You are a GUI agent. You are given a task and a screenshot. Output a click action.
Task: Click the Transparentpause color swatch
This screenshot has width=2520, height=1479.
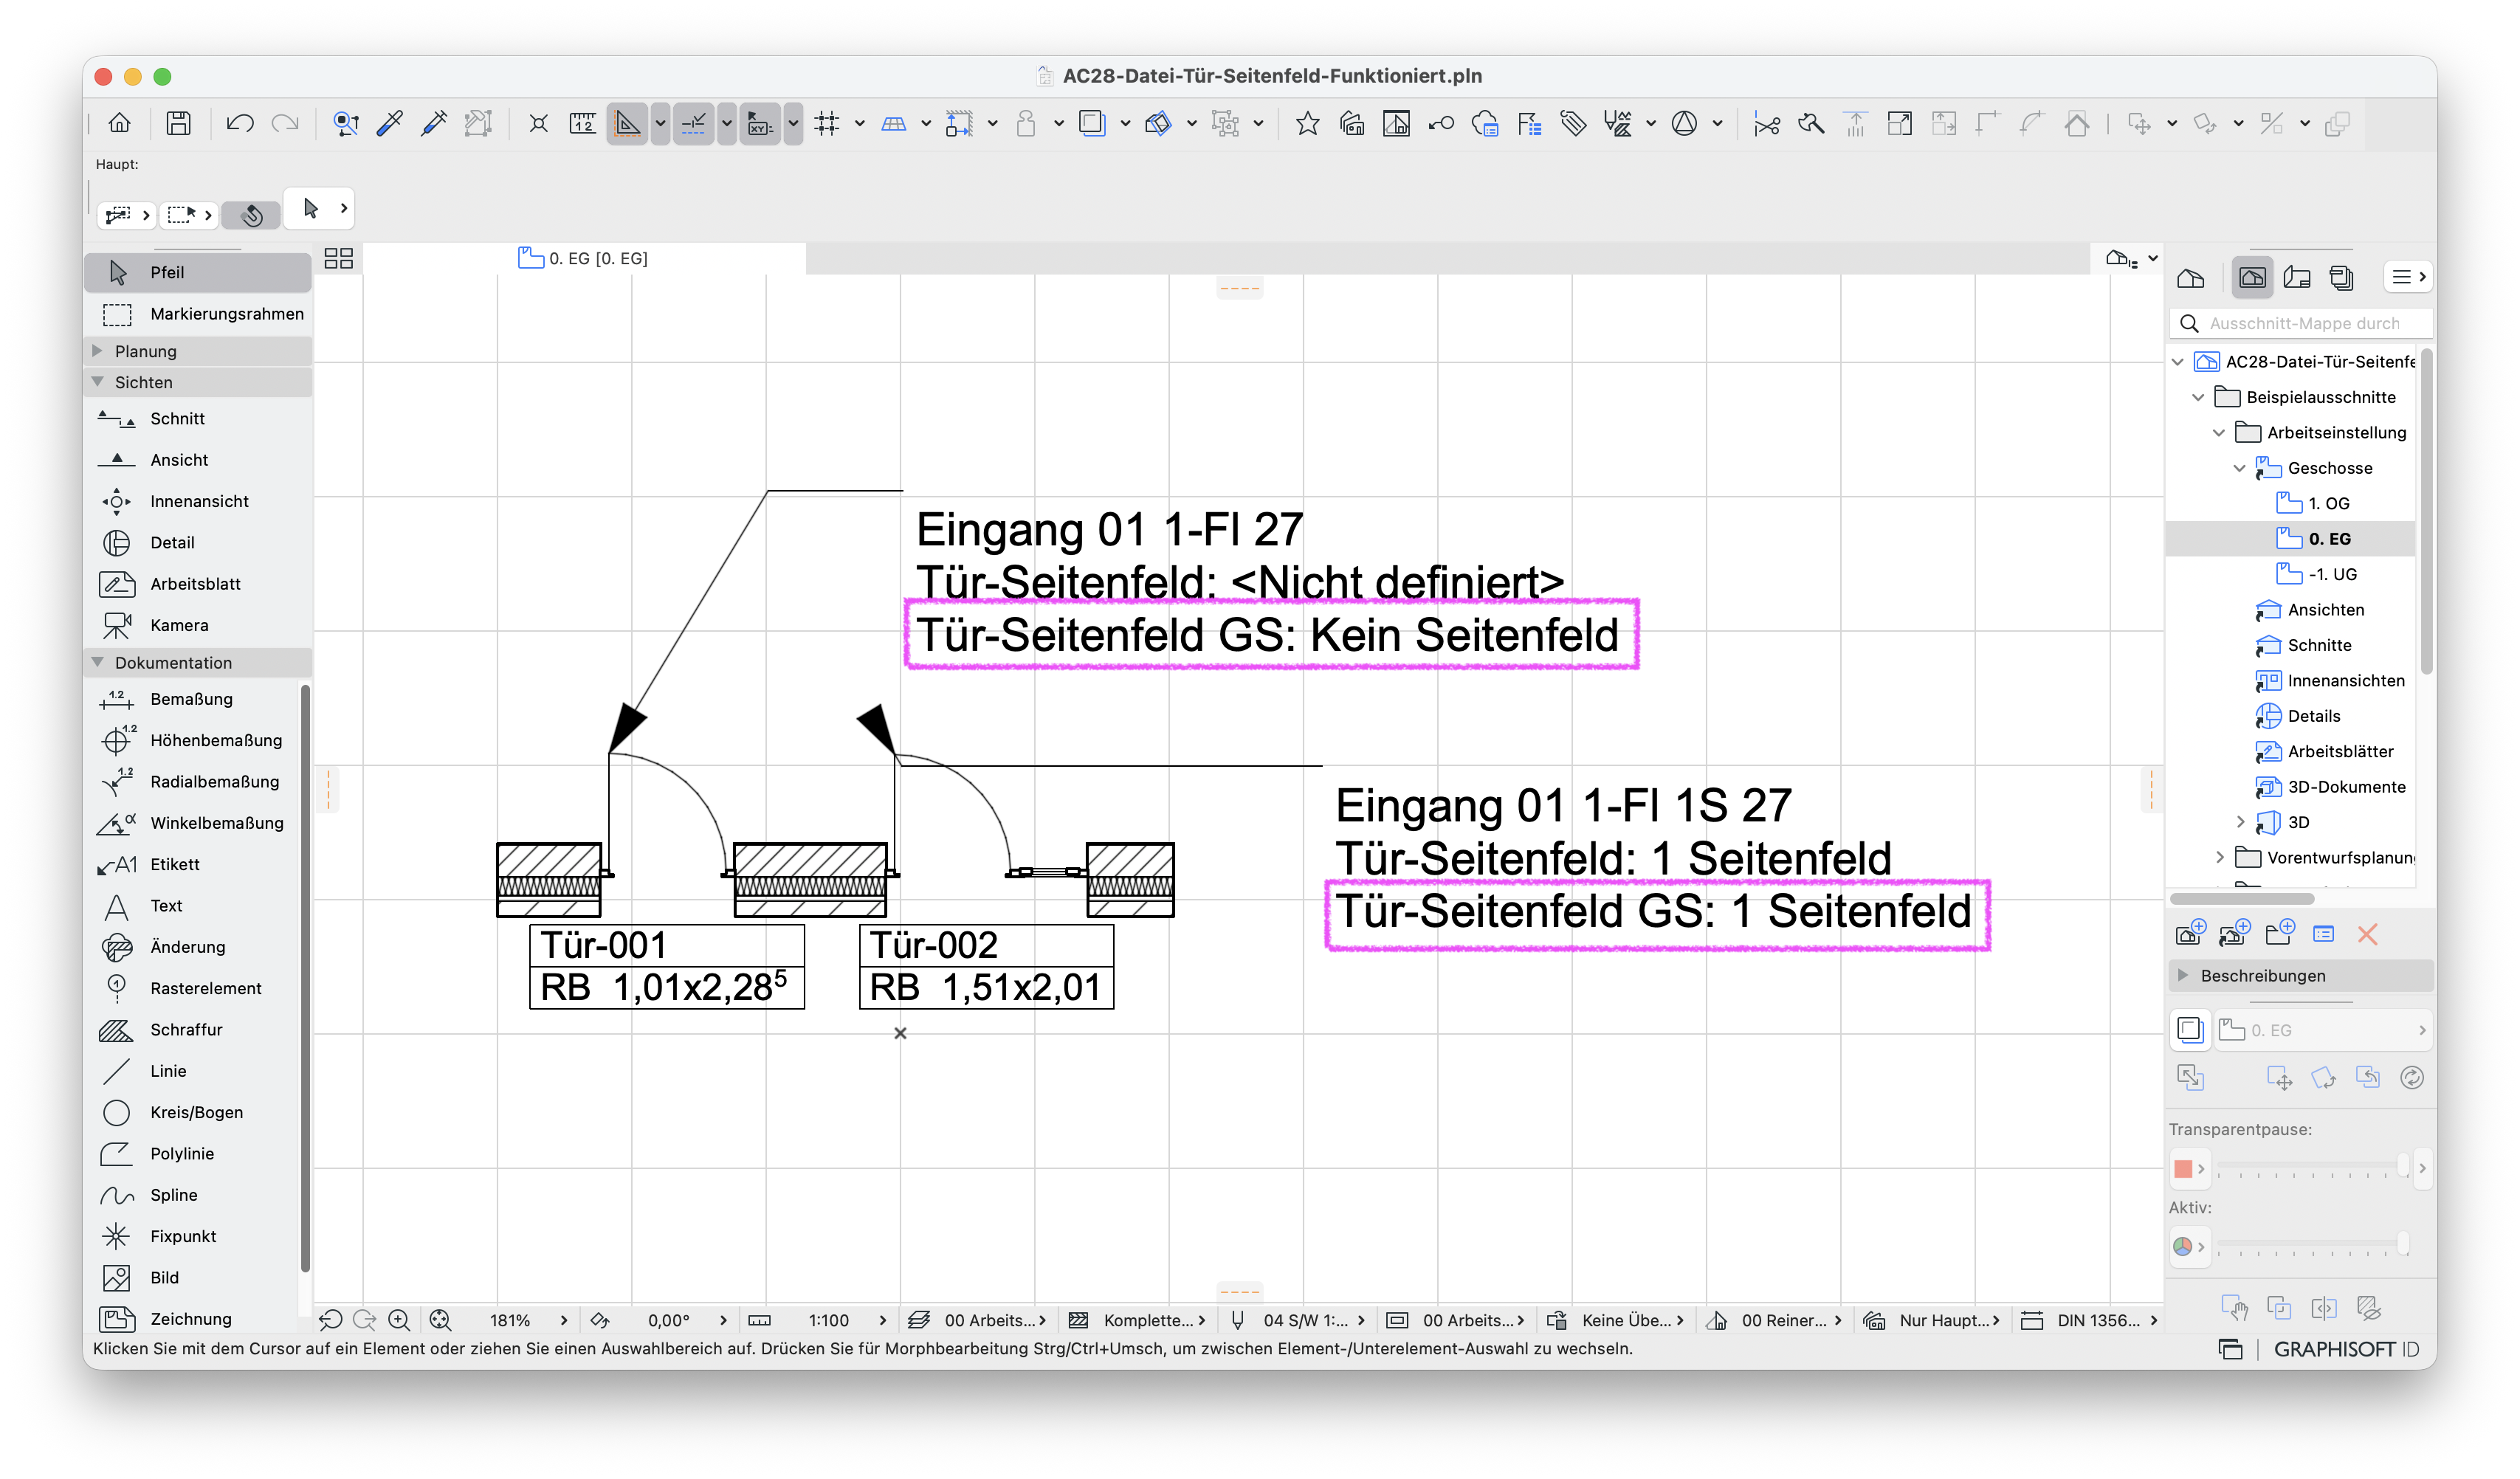2183,1168
